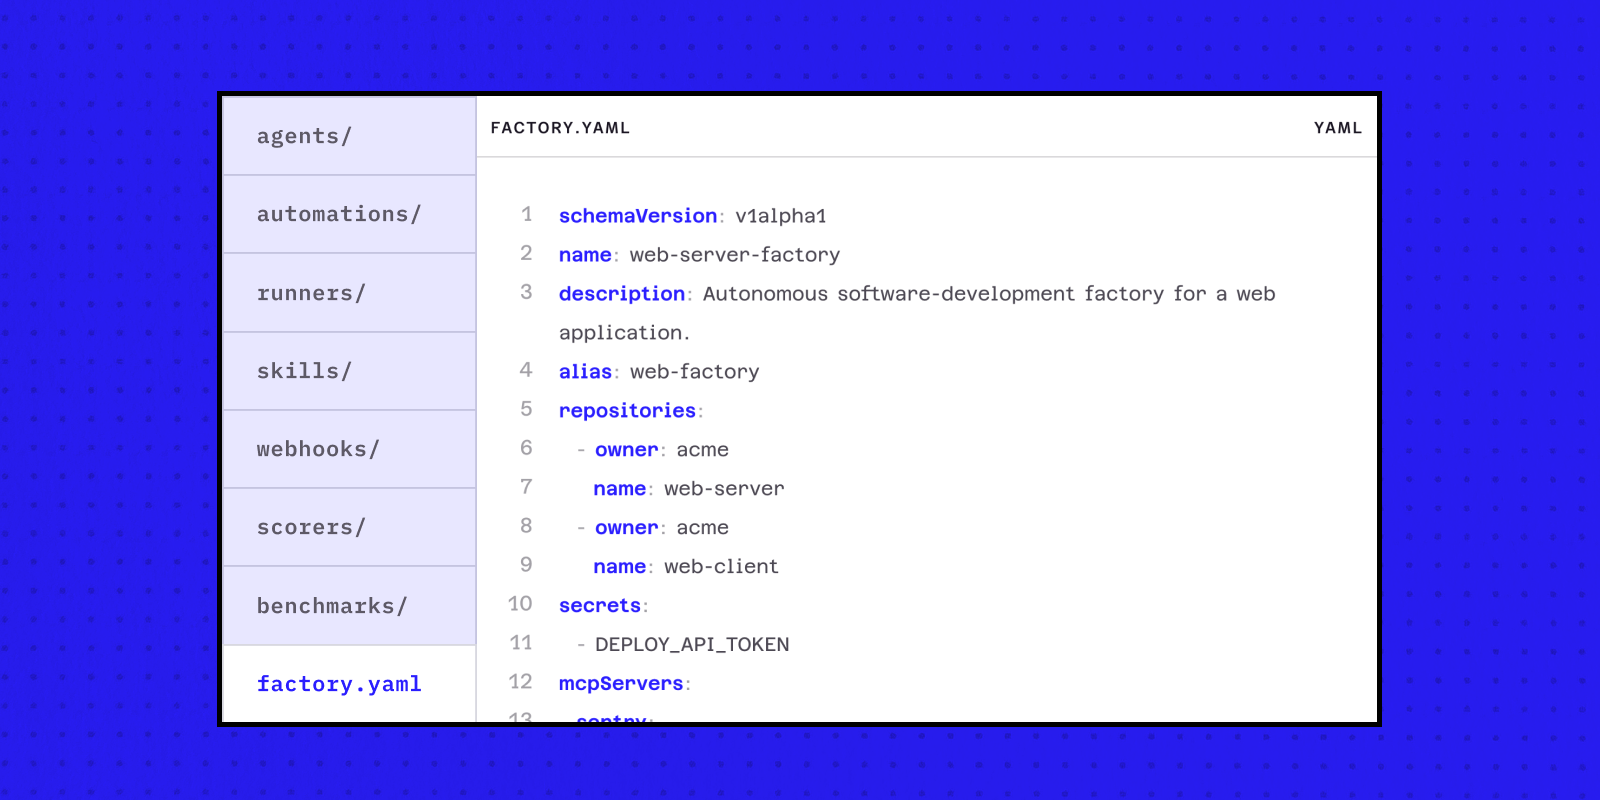
Task: Click the DEPLOY_API_TOKEN entry
Action: coord(692,645)
